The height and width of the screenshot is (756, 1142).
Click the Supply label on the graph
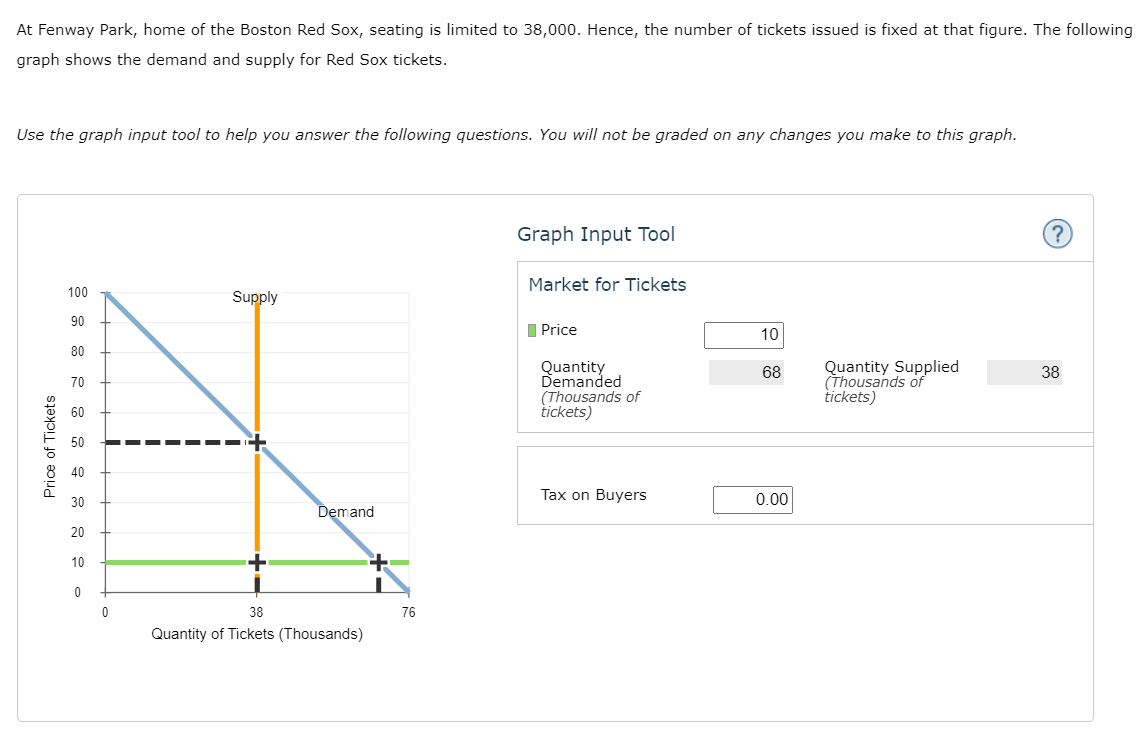[255, 297]
